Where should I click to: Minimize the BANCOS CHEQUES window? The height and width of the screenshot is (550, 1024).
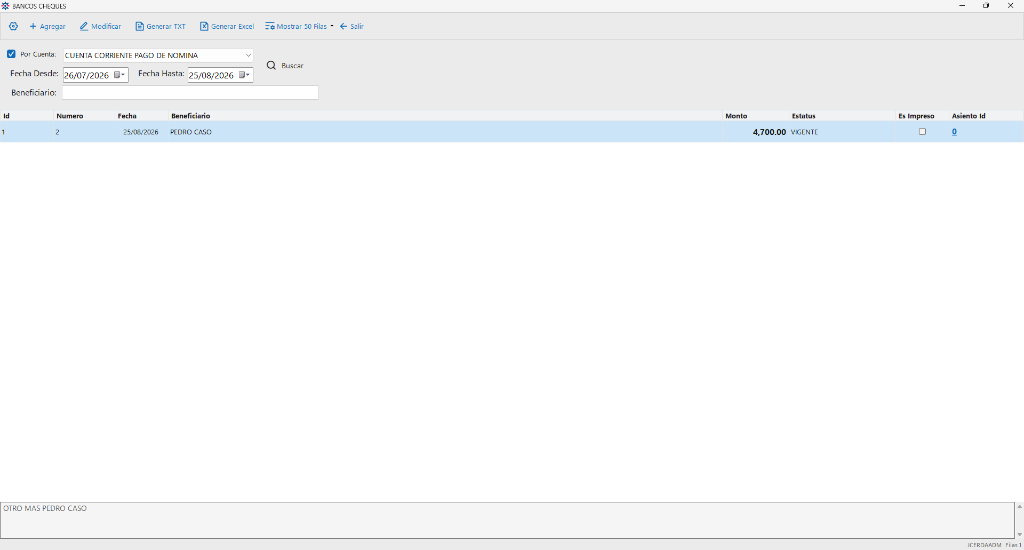coord(962,6)
